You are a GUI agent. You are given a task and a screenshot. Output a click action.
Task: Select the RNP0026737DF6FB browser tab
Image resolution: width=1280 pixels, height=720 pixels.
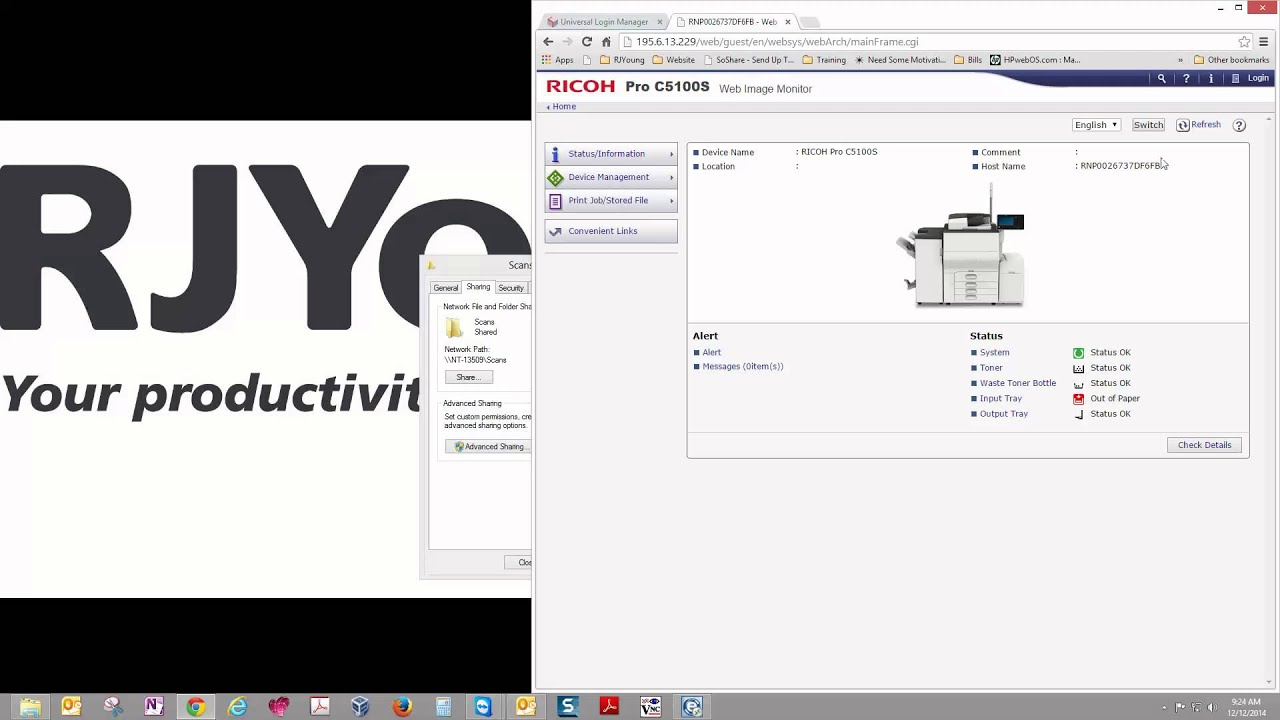click(732, 22)
